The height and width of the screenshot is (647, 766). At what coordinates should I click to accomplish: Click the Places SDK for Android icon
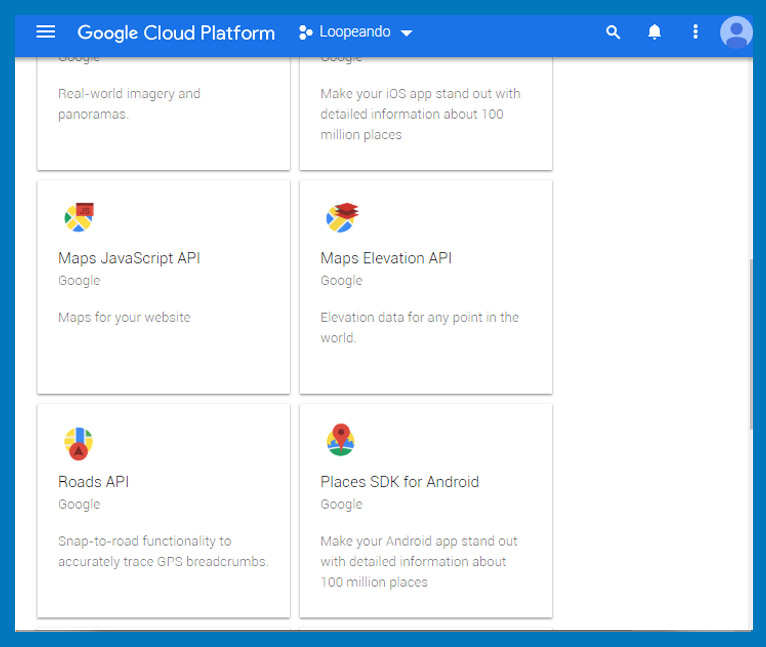tap(340, 440)
